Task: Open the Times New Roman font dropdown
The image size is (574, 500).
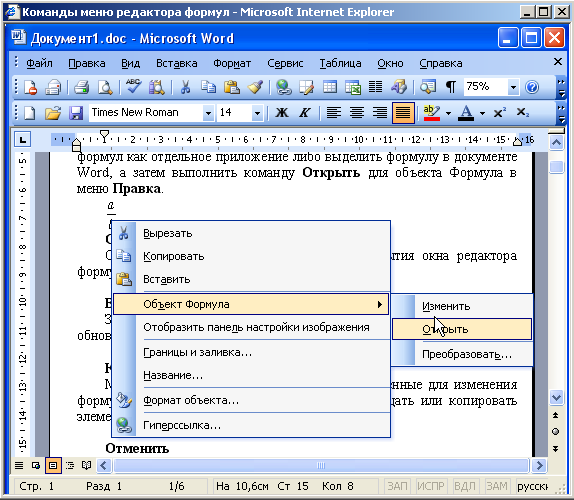Action: point(208,113)
